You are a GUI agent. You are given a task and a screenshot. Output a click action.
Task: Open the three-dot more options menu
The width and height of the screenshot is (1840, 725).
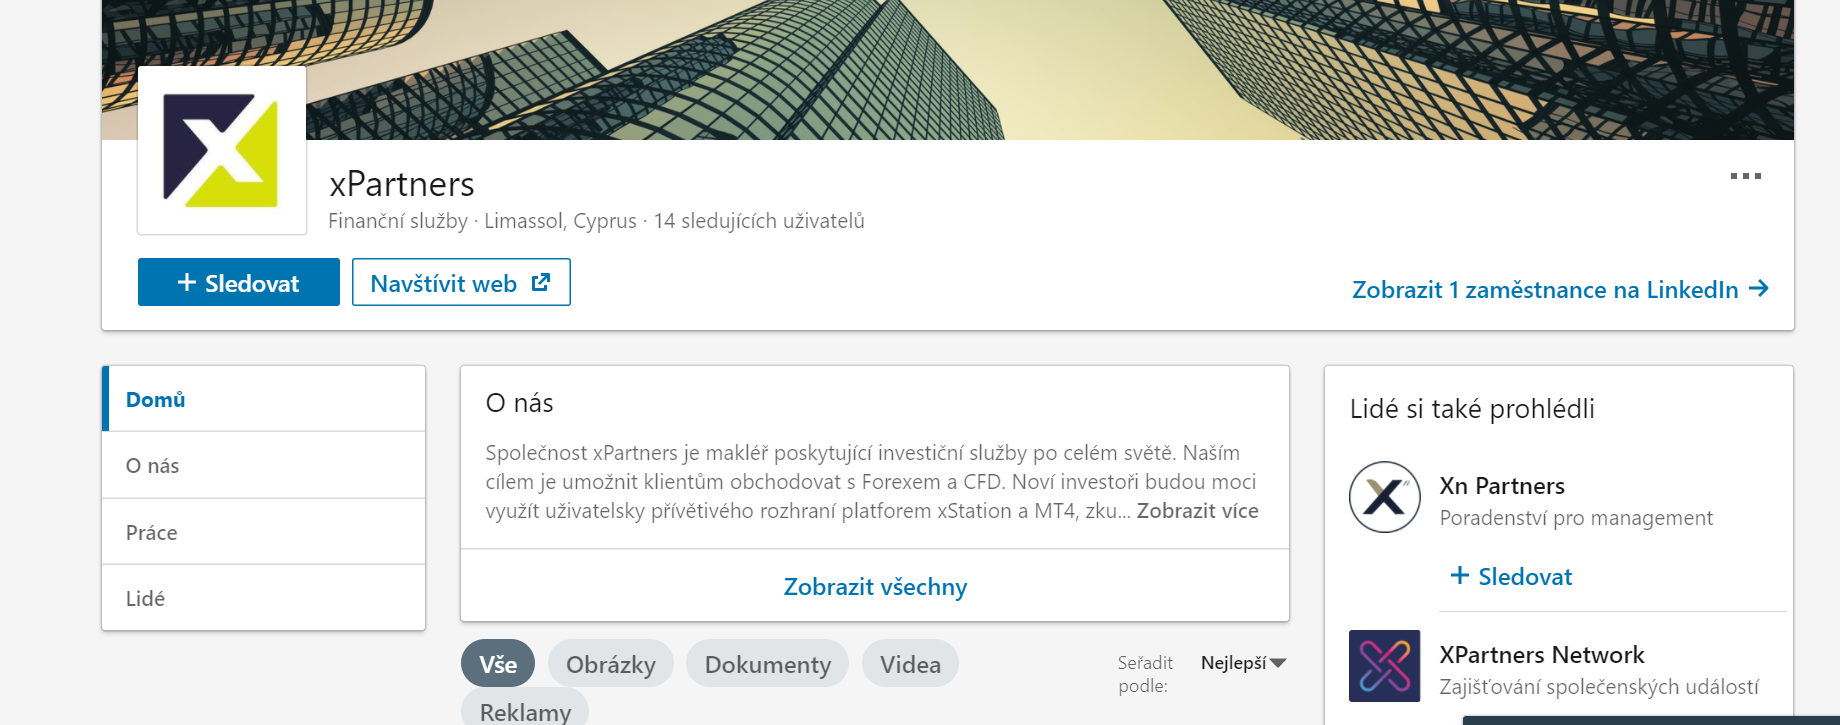coord(1745,176)
